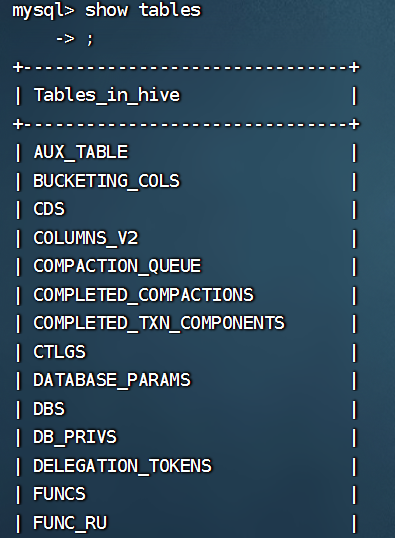Viewport: 395px width, 538px height.
Task: Select COMPLETED_COMPACTIONS text
Action: 143,295
